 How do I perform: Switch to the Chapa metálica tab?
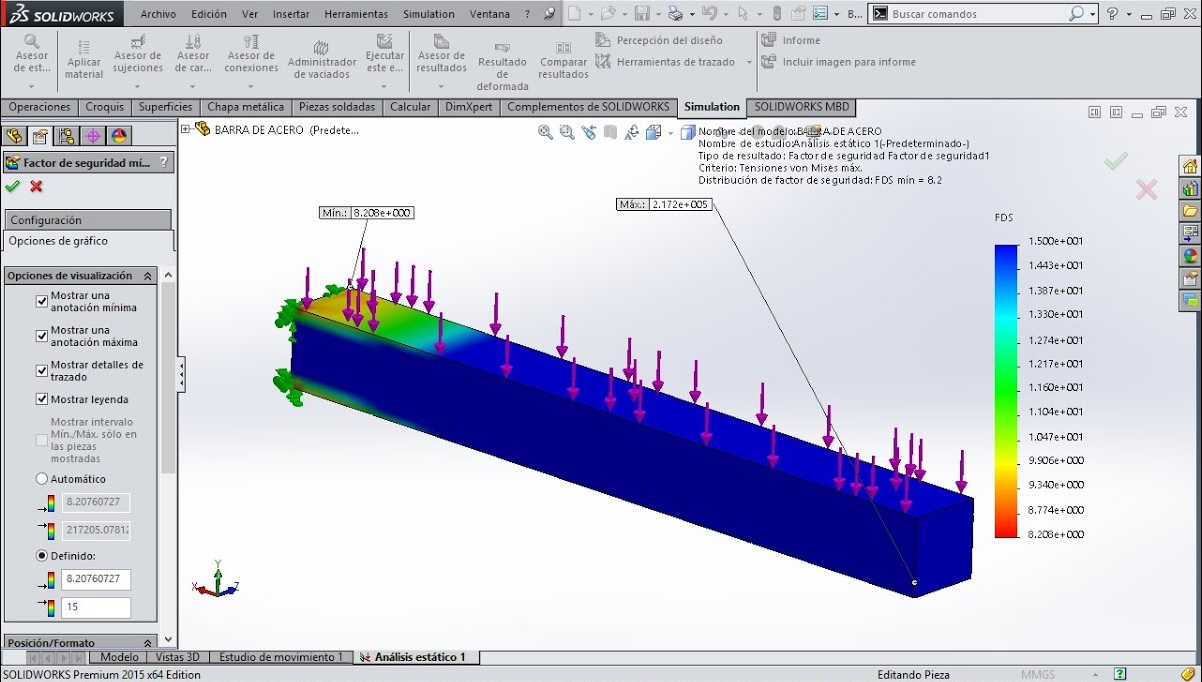coord(245,107)
